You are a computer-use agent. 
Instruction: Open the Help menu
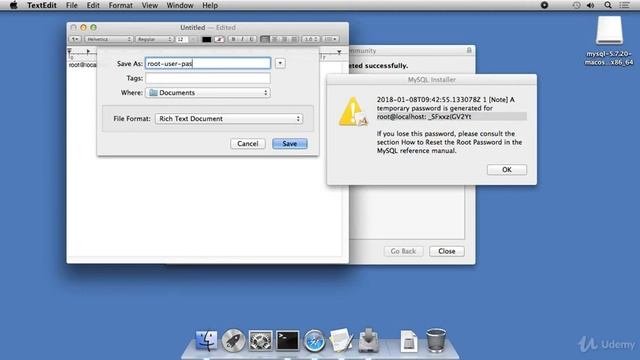tap(210, 5)
